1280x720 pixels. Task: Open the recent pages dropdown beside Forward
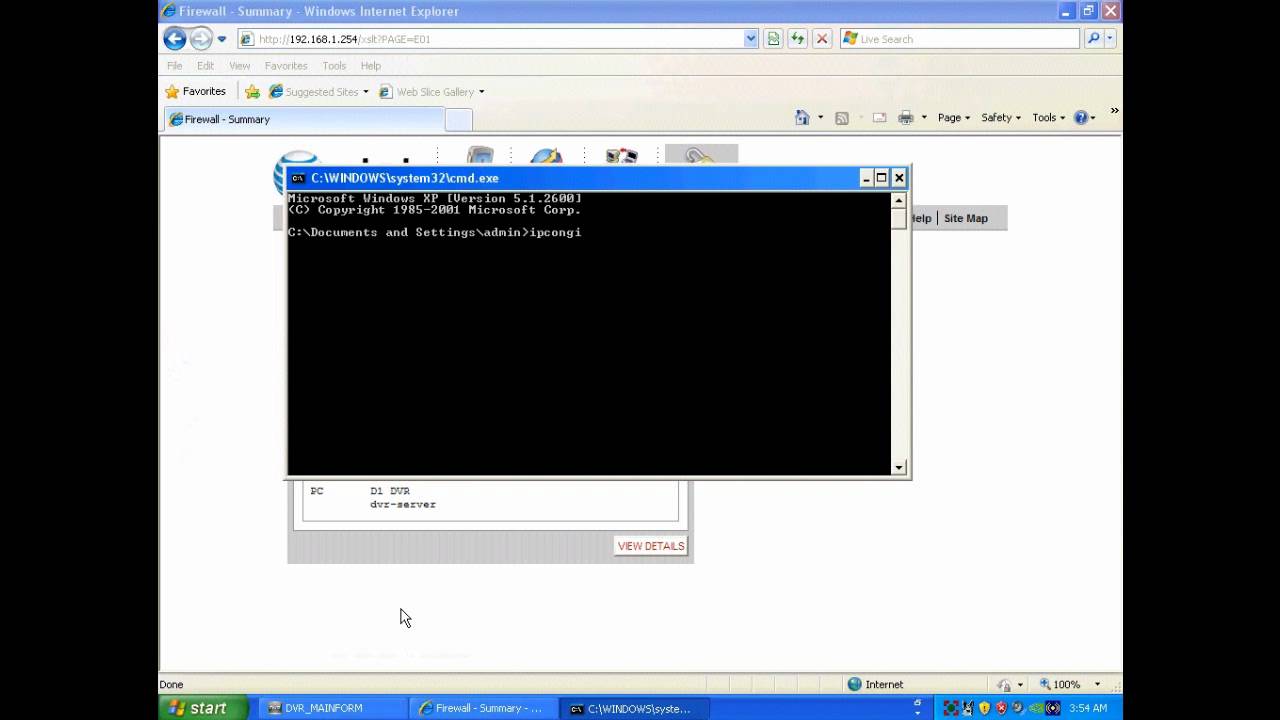pyautogui.click(x=222, y=39)
